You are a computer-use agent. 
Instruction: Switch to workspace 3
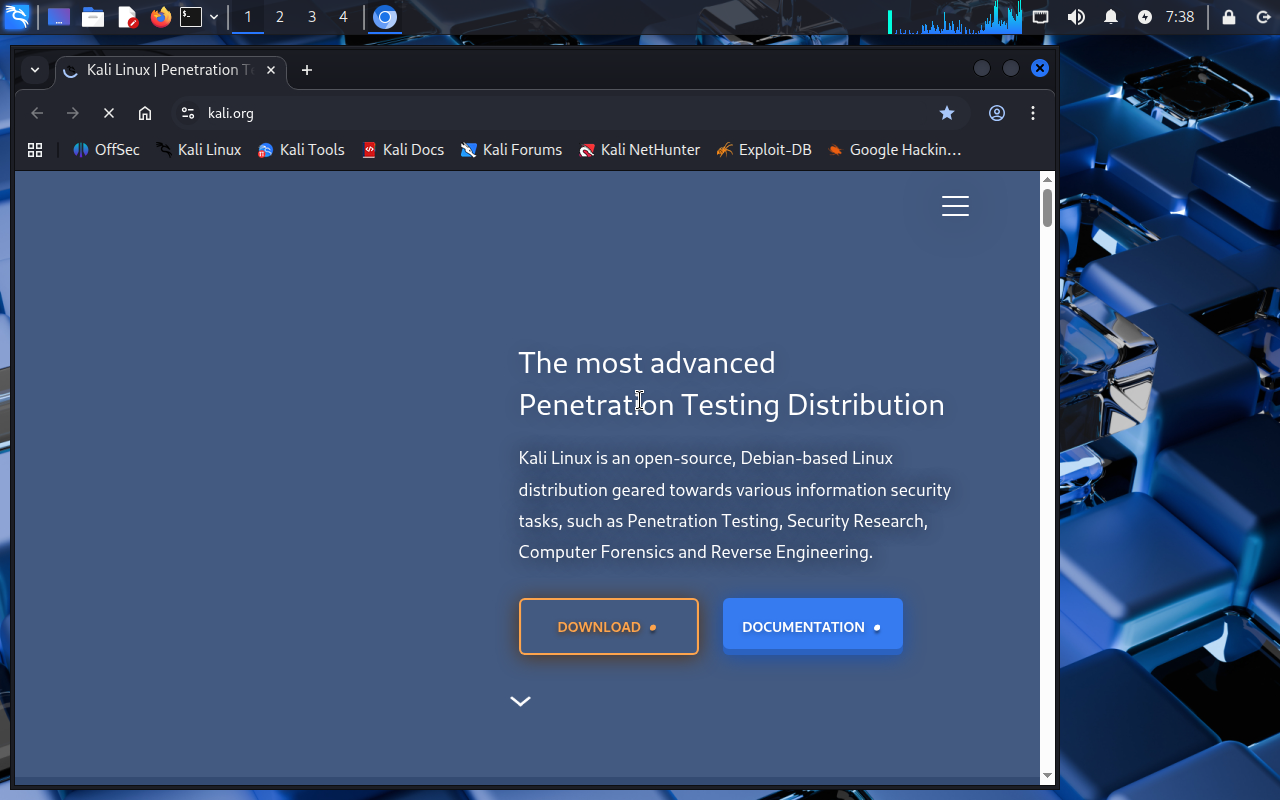click(x=312, y=17)
